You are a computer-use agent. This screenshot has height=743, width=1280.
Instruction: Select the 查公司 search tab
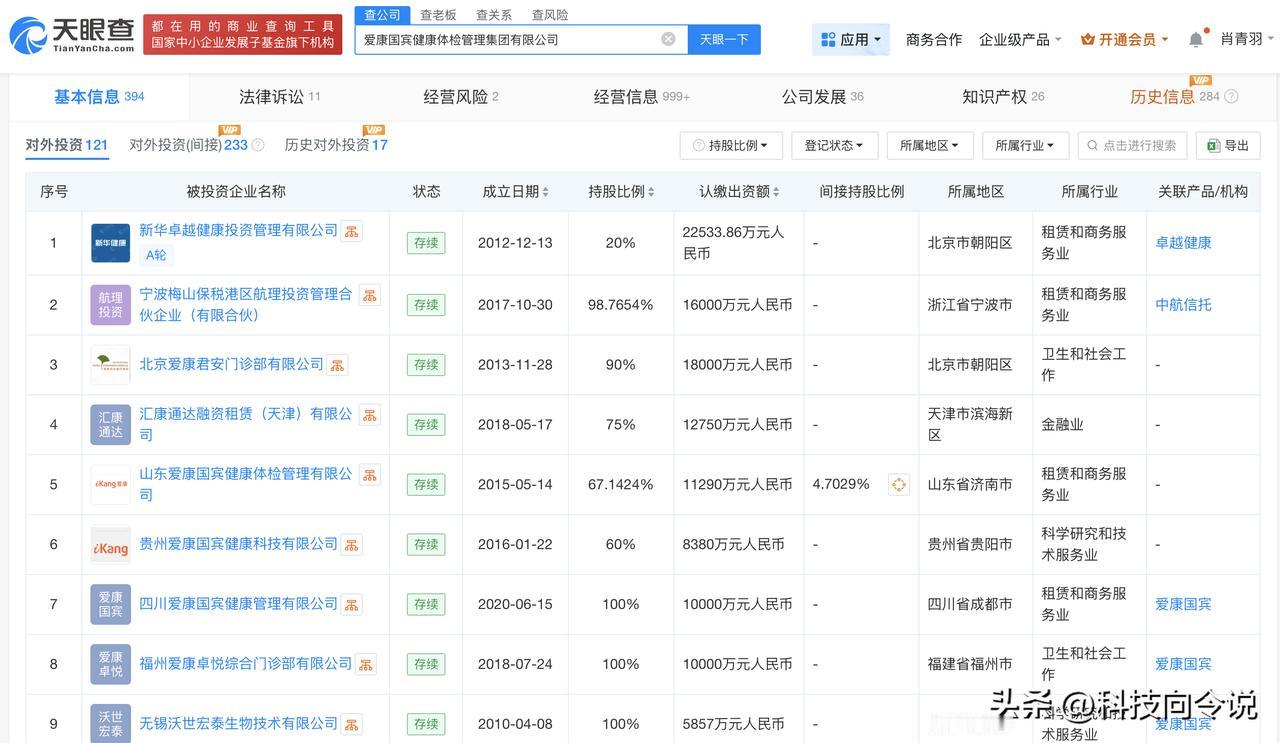(382, 15)
